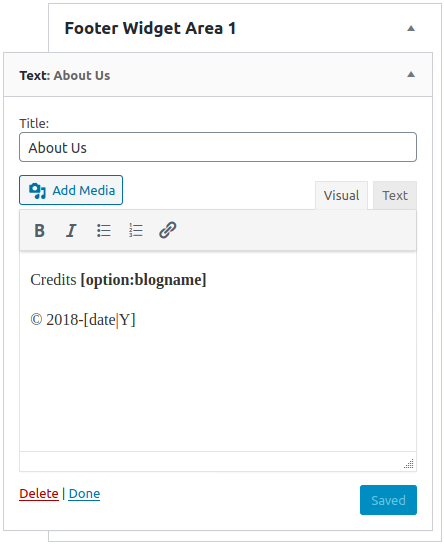Image resolution: width=444 pixels, height=544 pixels.
Task: Insert a numbered list
Action: click(x=135, y=230)
